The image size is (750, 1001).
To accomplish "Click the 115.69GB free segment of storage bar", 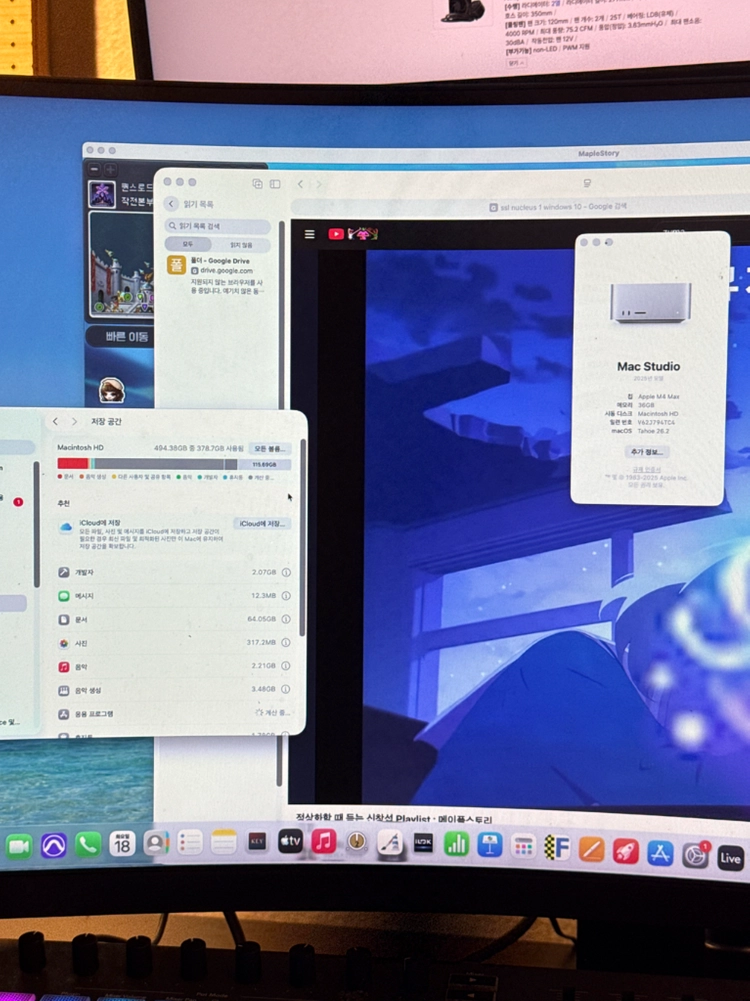I will (264, 465).
